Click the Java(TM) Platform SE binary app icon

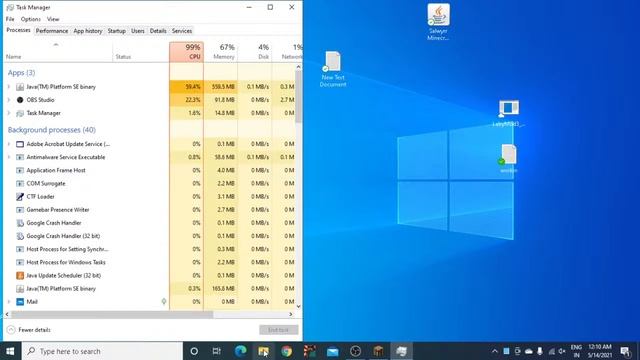coord(20,87)
